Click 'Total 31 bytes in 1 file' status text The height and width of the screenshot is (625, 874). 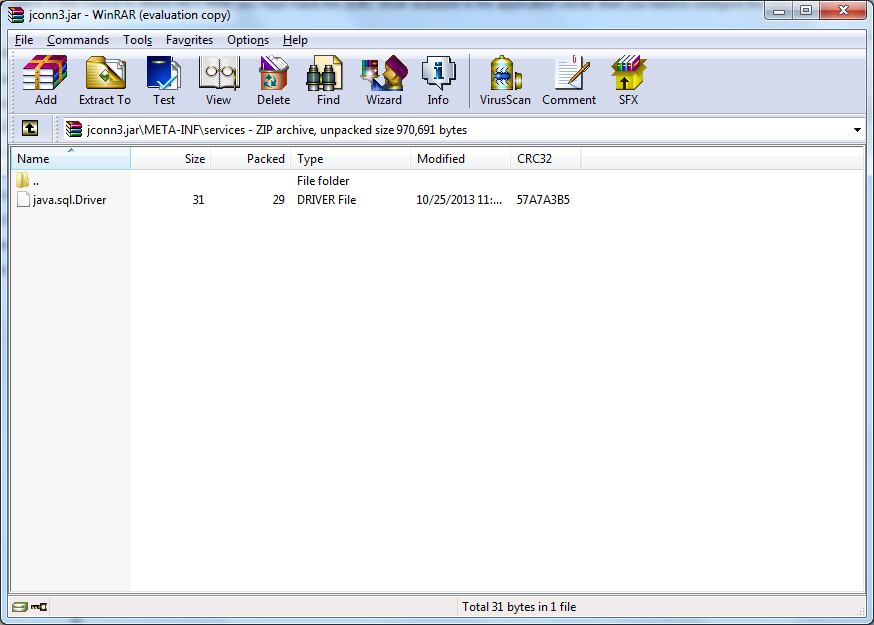pos(519,607)
